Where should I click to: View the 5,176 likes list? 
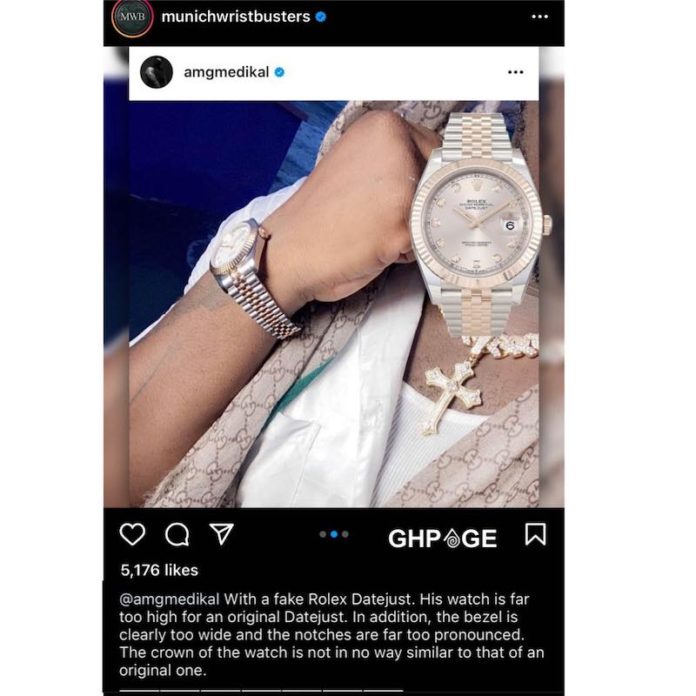[x=159, y=570]
